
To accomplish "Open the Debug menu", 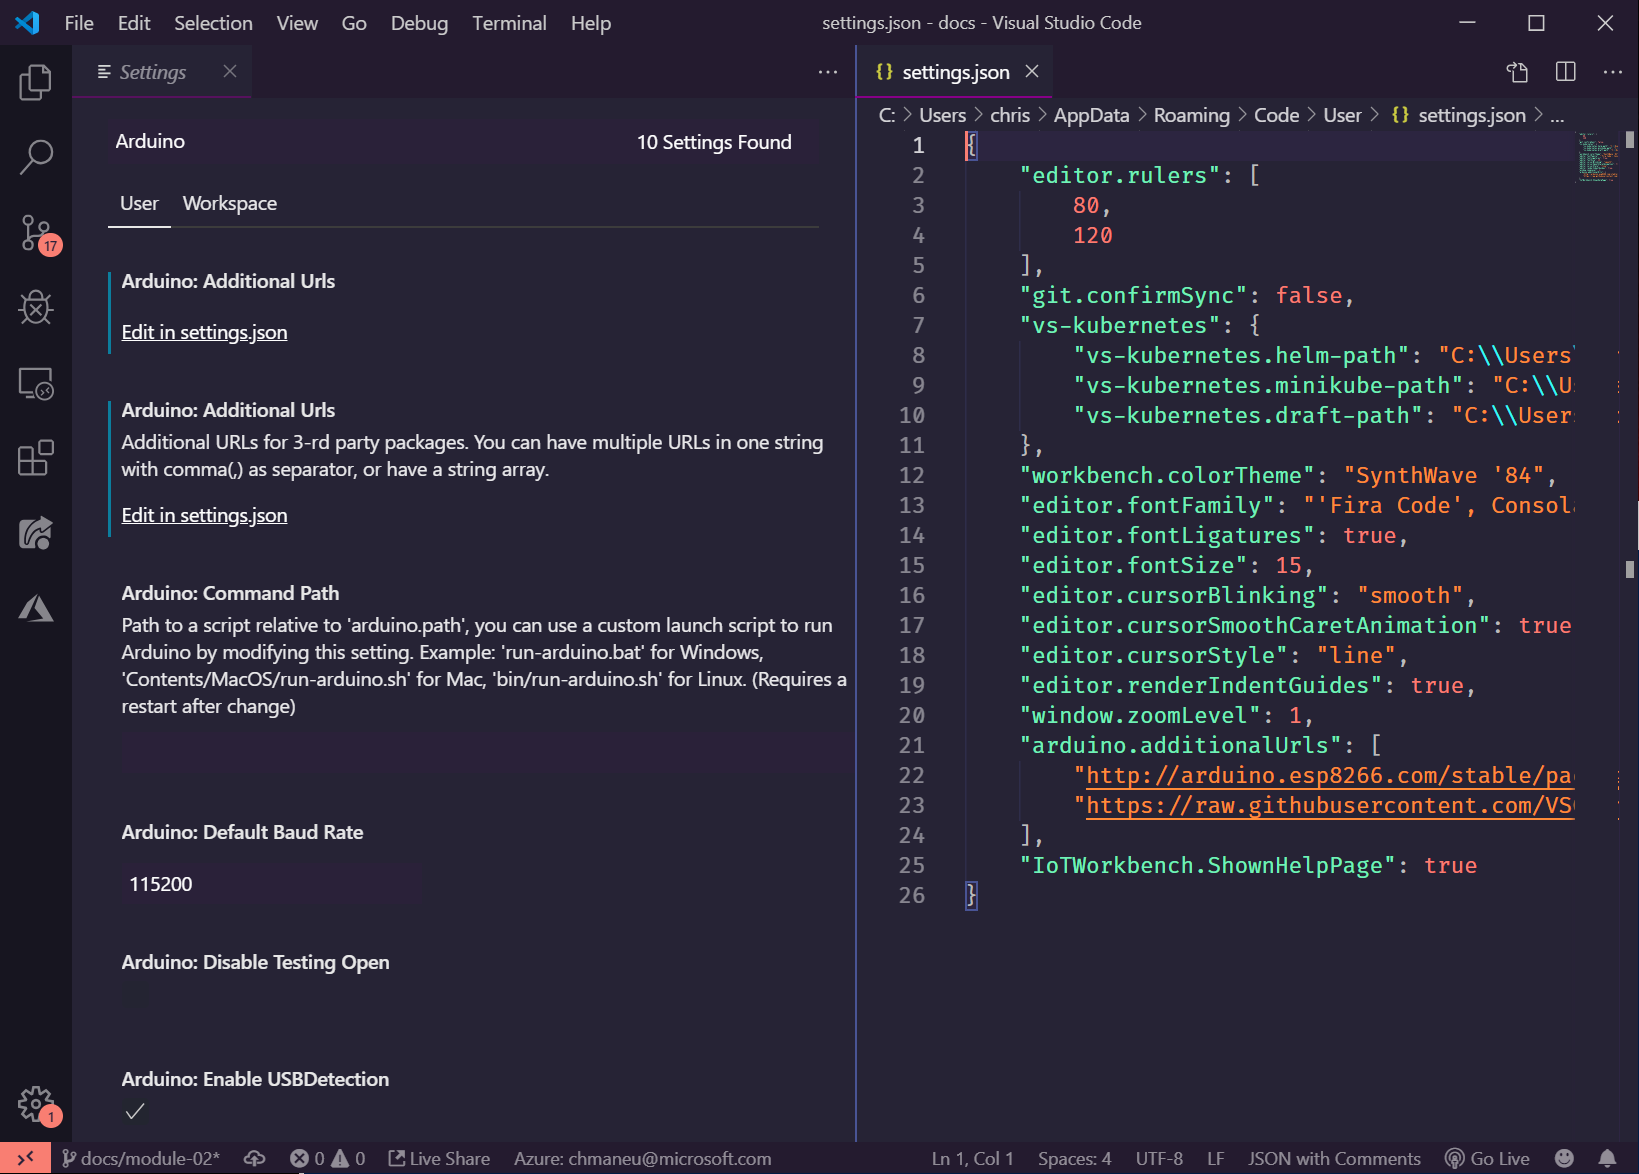I will (x=419, y=23).
